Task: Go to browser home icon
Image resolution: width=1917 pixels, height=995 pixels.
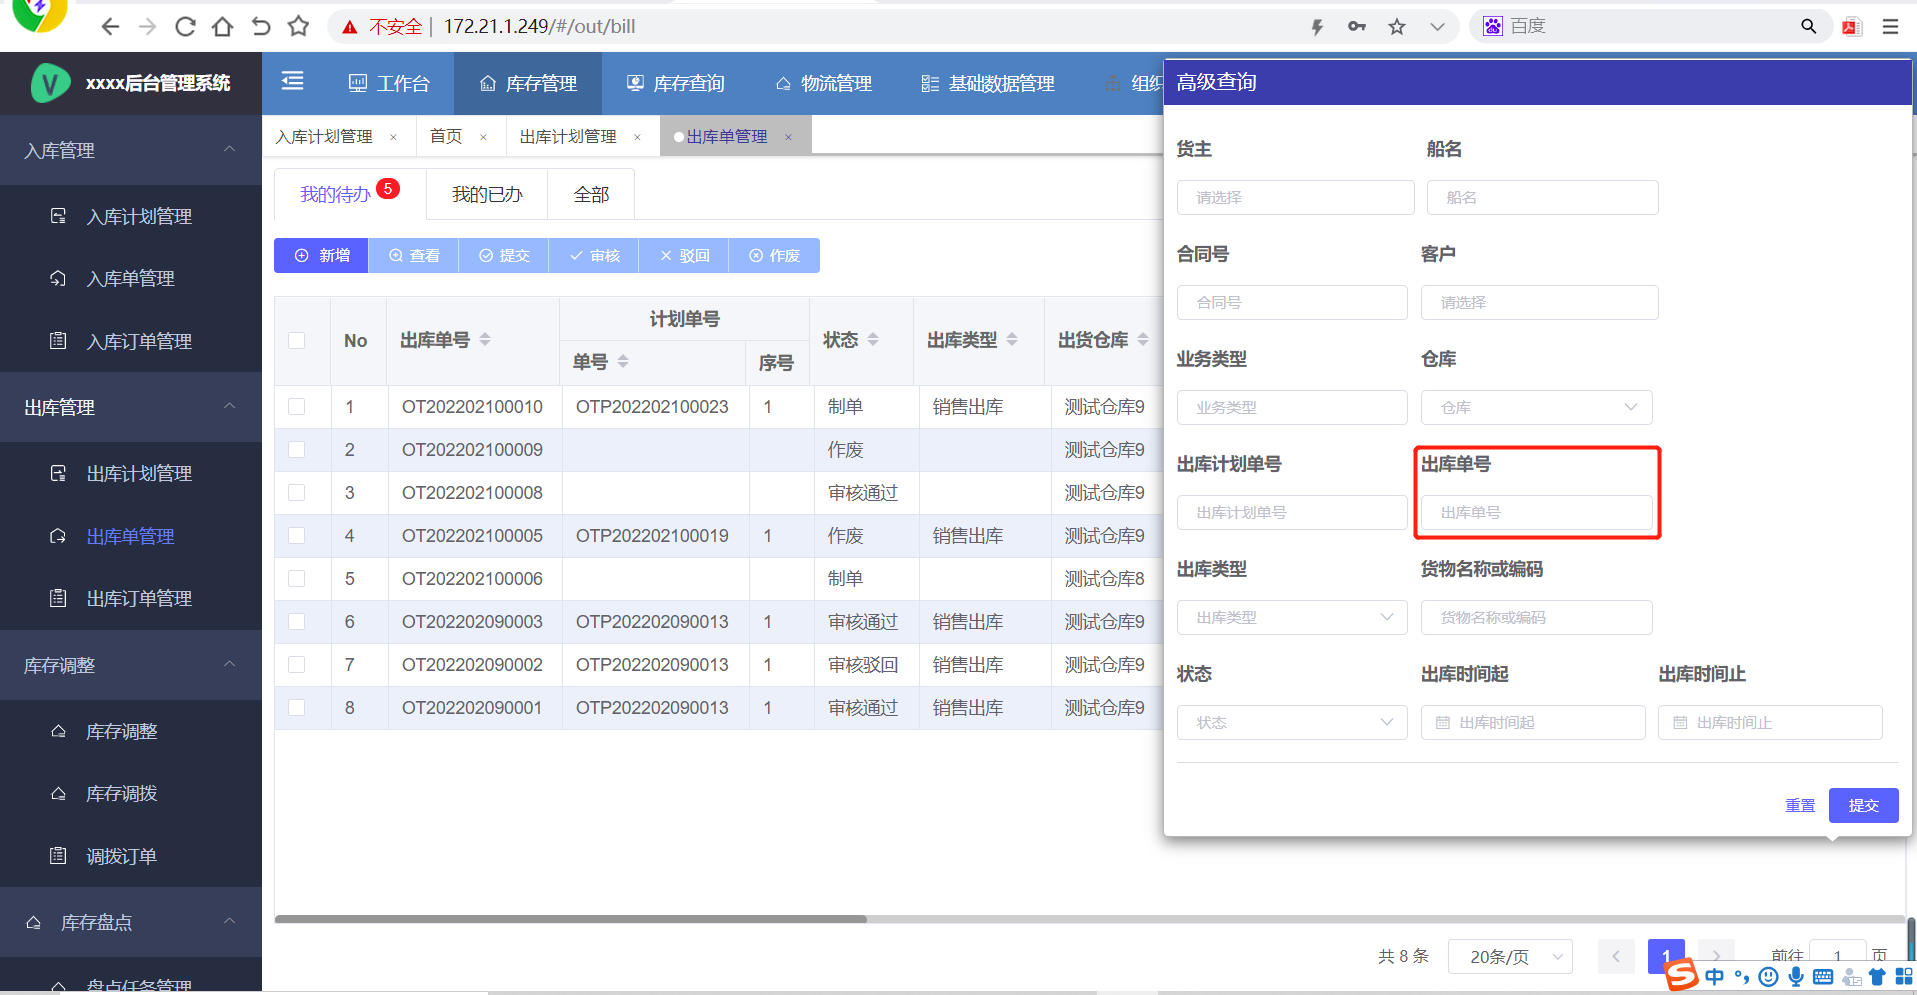Action: click(222, 27)
